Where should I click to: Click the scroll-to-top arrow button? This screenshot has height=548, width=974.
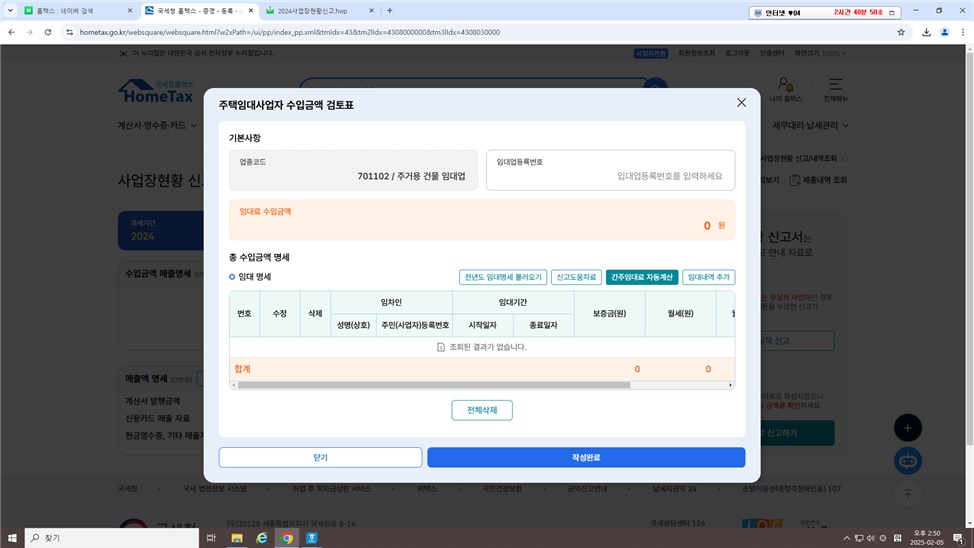point(908,494)
